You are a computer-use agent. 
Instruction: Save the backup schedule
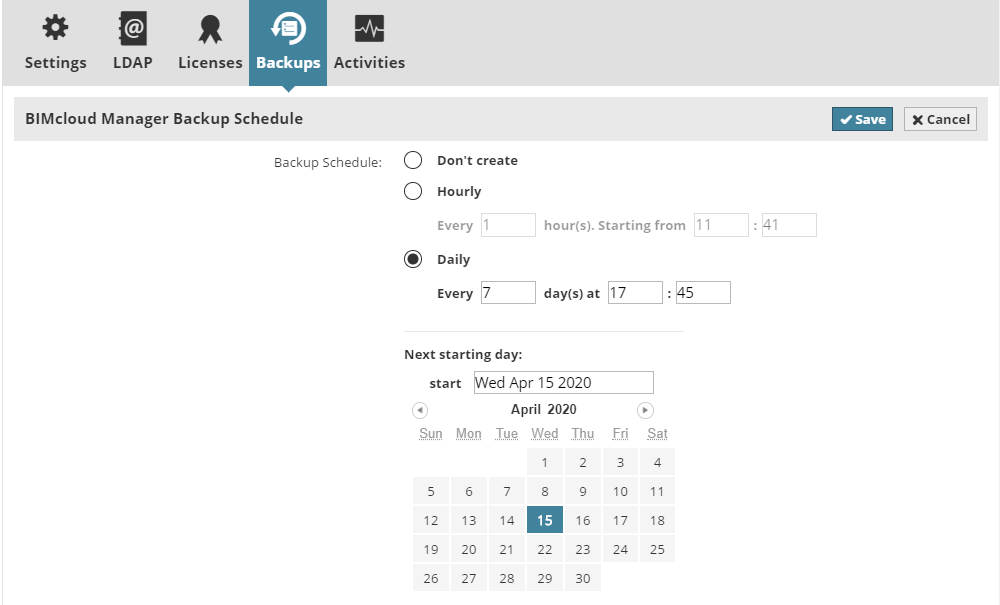[x=862, y=119]
